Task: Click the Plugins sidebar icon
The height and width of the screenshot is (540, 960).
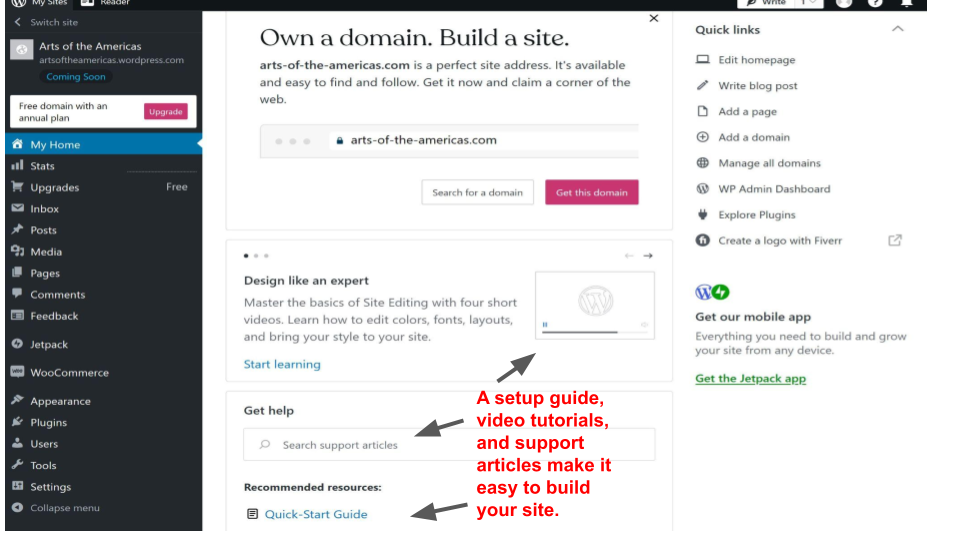Action: [17, 422]
